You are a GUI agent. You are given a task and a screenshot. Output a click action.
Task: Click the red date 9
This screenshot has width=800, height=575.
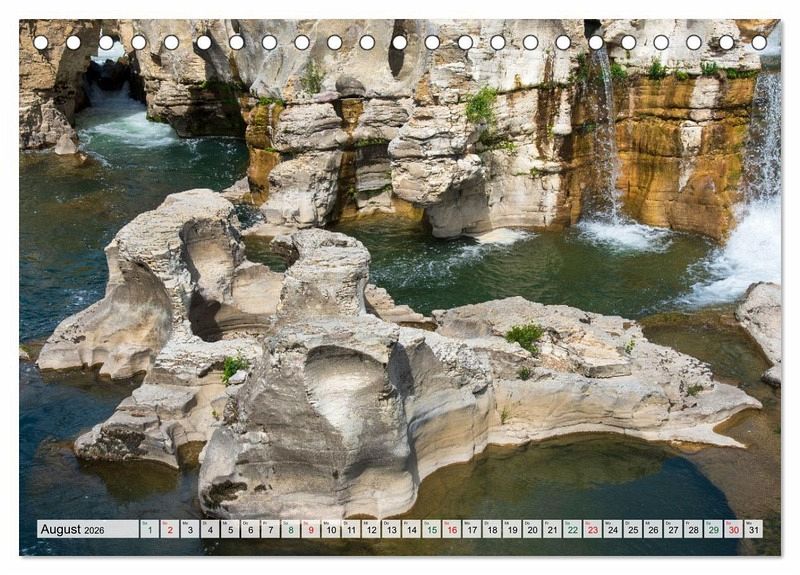310,529
